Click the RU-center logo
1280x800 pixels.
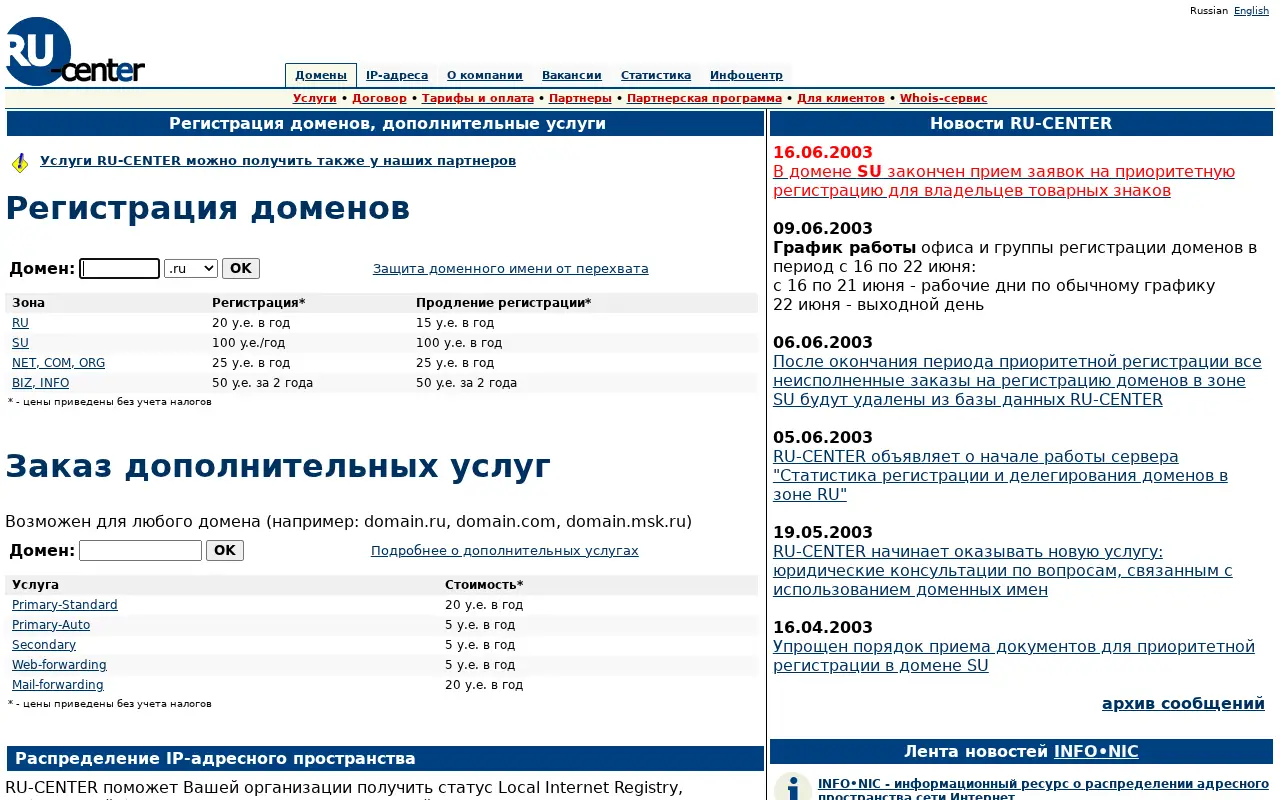75,51
